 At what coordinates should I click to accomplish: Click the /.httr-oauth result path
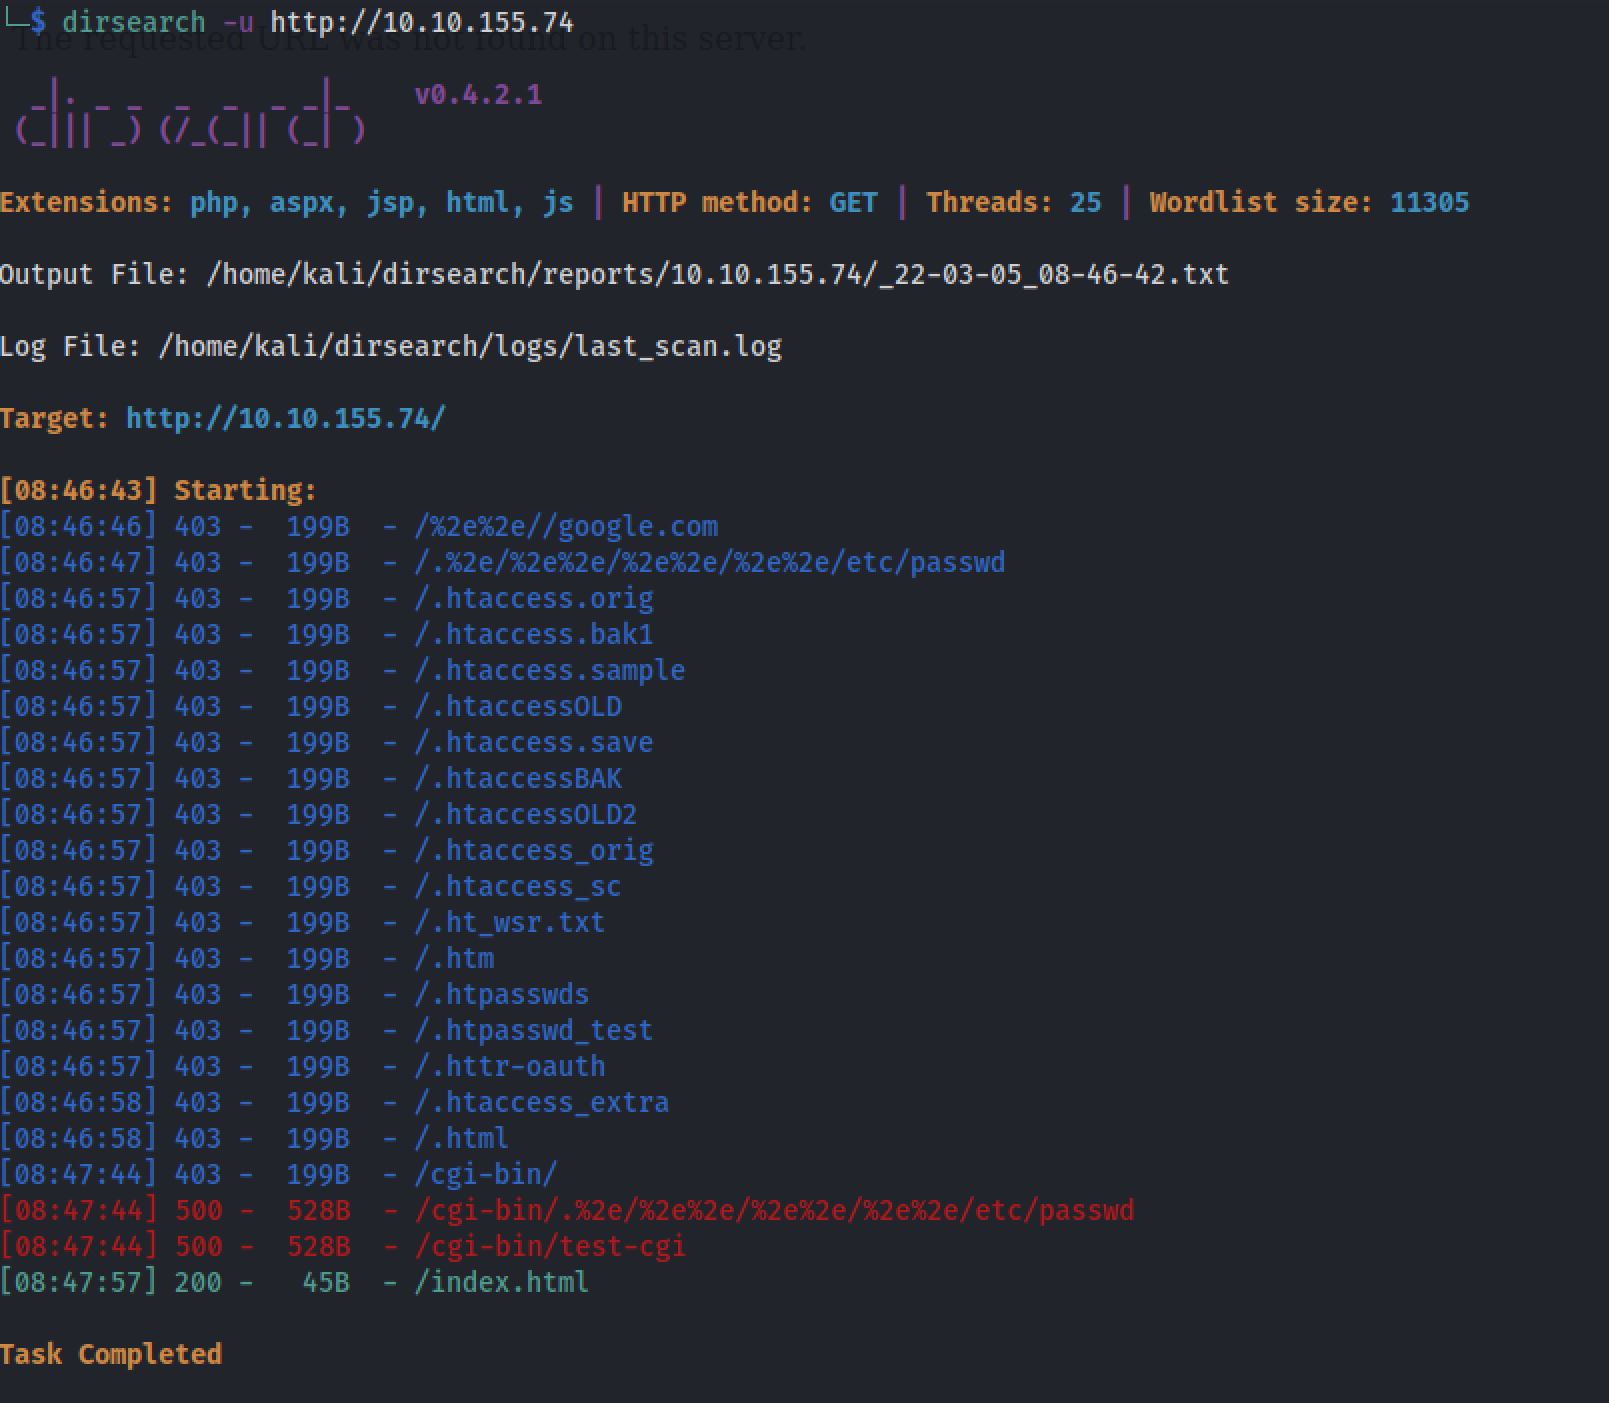tap(510, 1066)
